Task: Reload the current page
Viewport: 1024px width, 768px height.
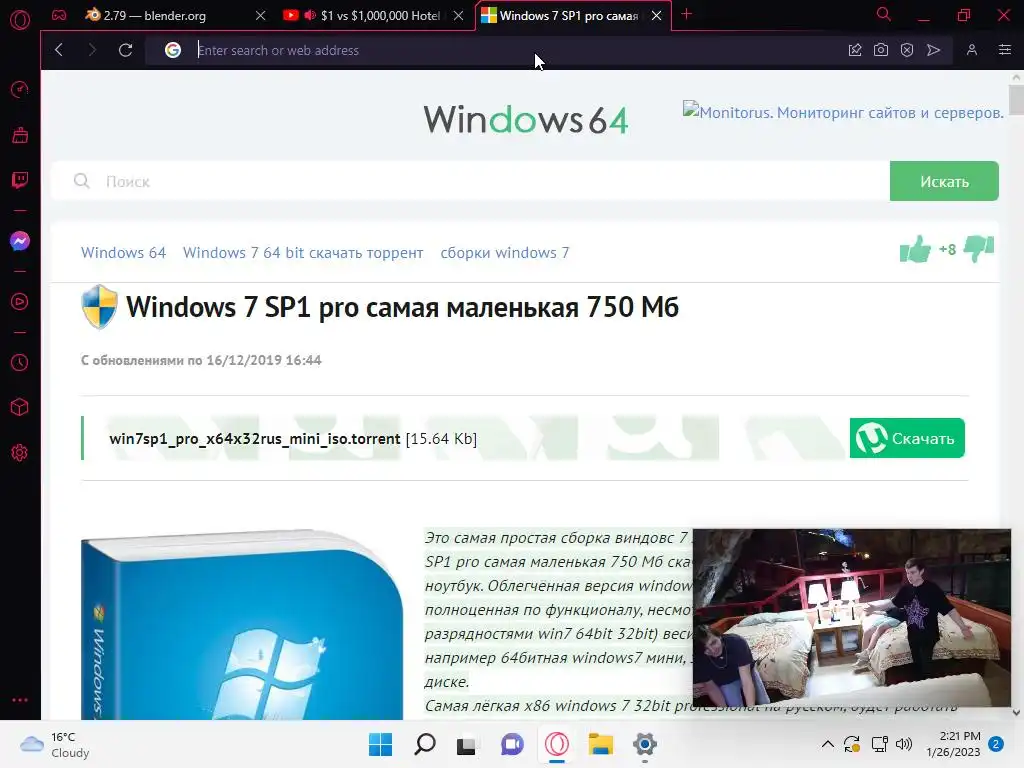Action: pos(125,50)
